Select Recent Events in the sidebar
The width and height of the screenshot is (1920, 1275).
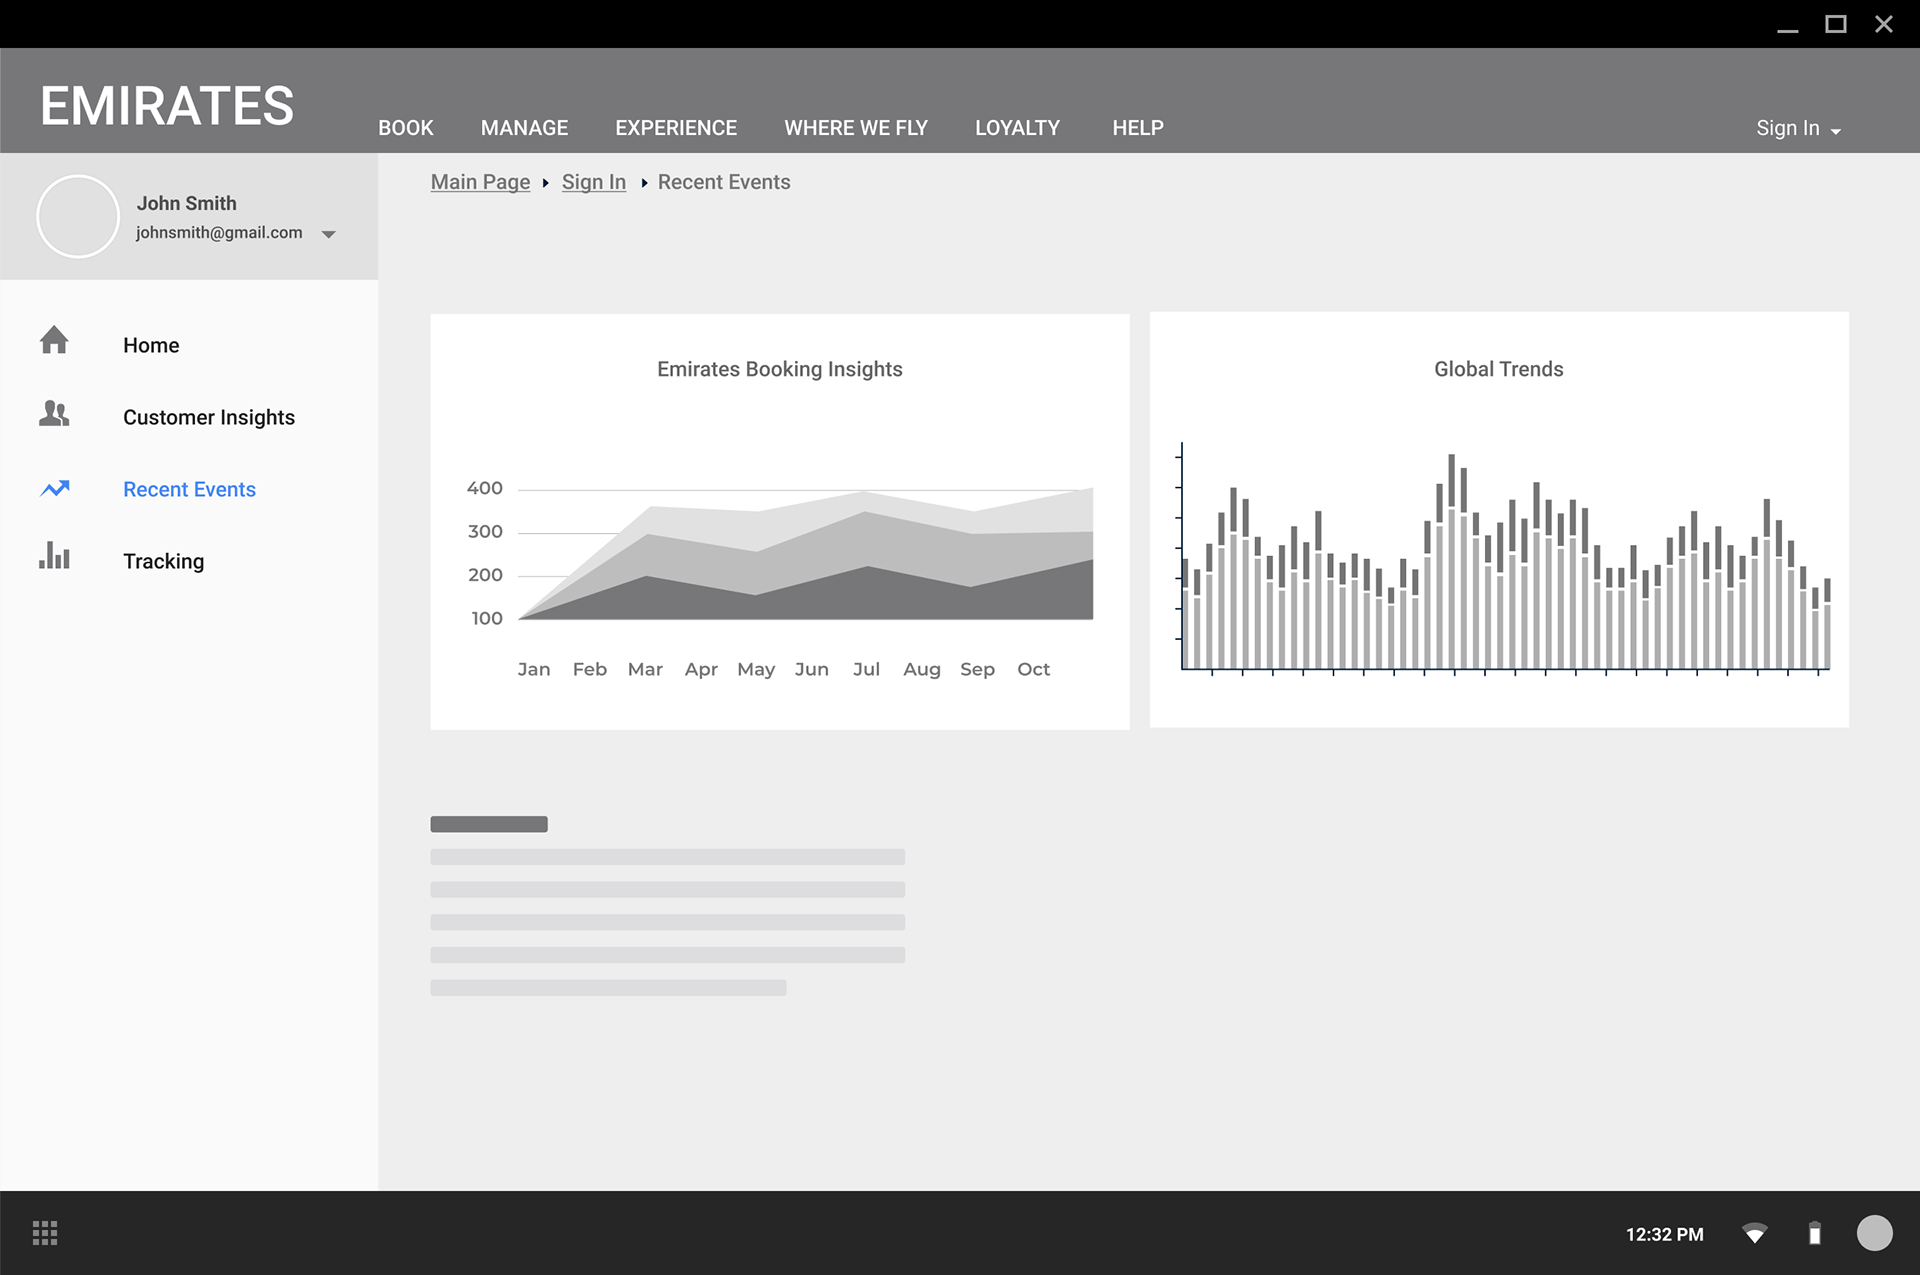189,489
